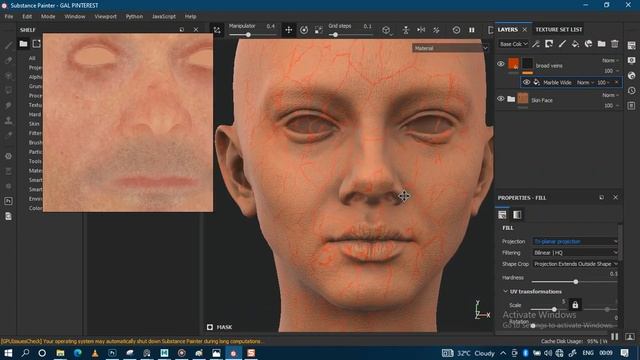Toggle visibility of Marble Wide effect

[527, 82]
